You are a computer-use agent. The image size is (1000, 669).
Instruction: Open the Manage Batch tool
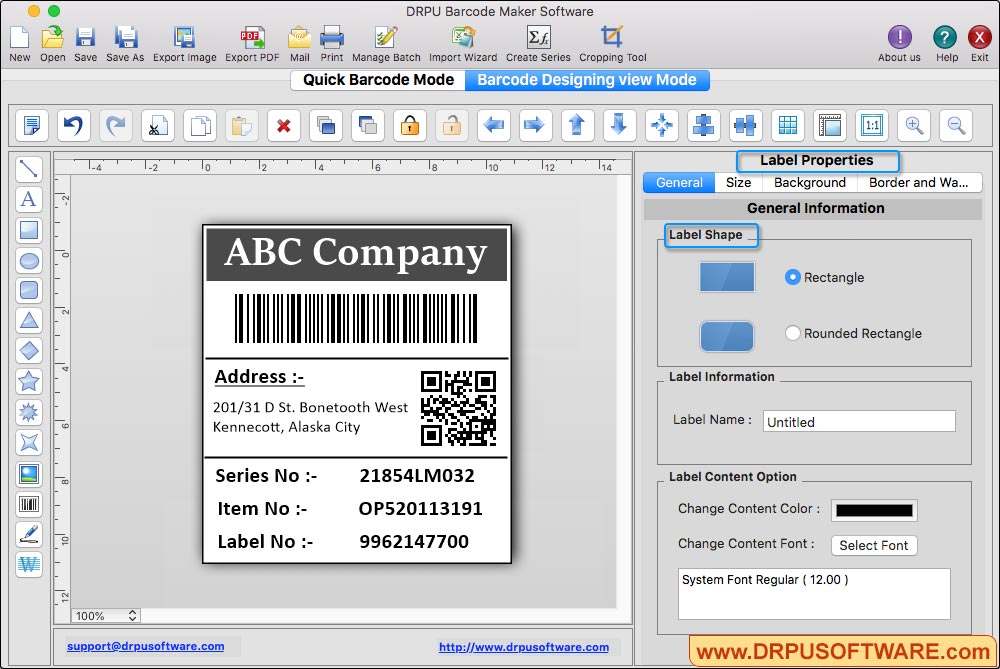386,42
